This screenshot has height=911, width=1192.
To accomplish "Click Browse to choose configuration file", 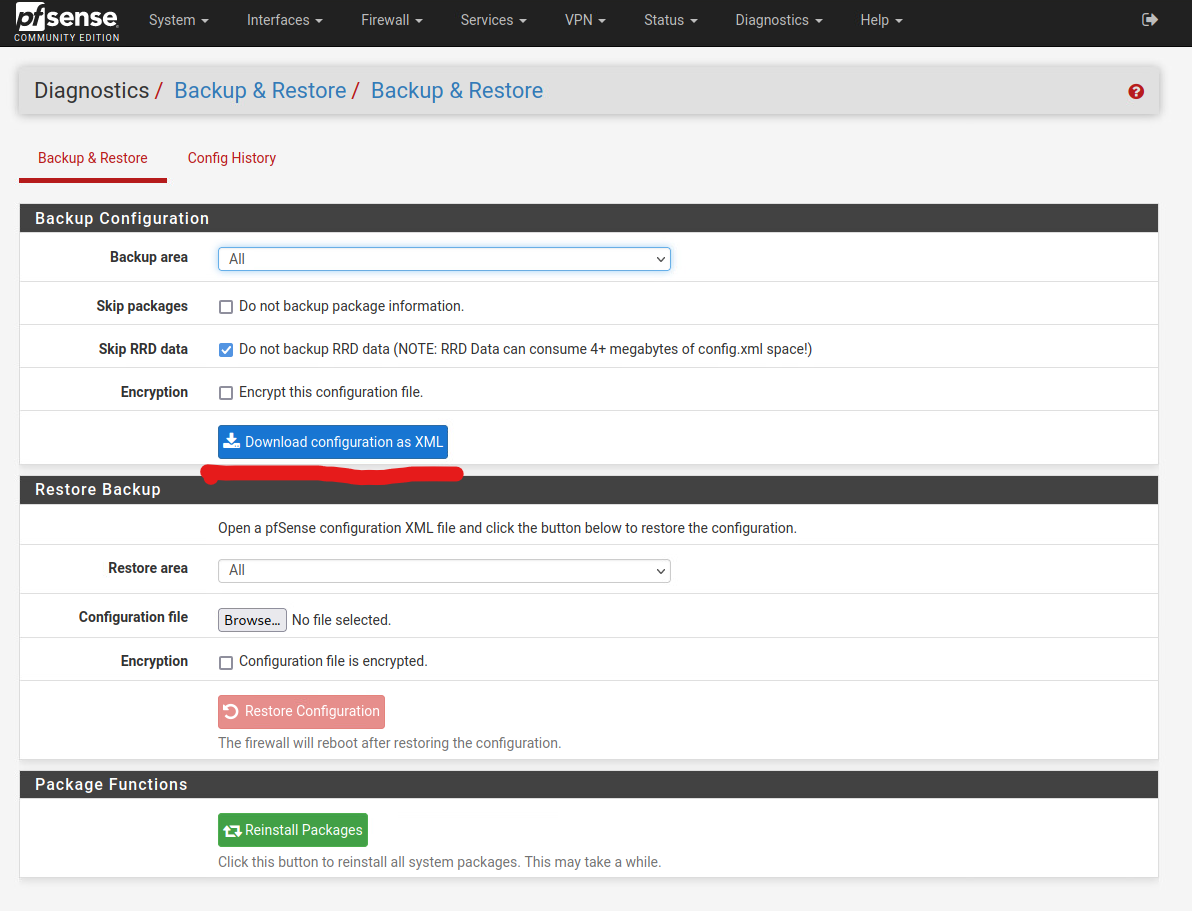I will pos(252,620).
